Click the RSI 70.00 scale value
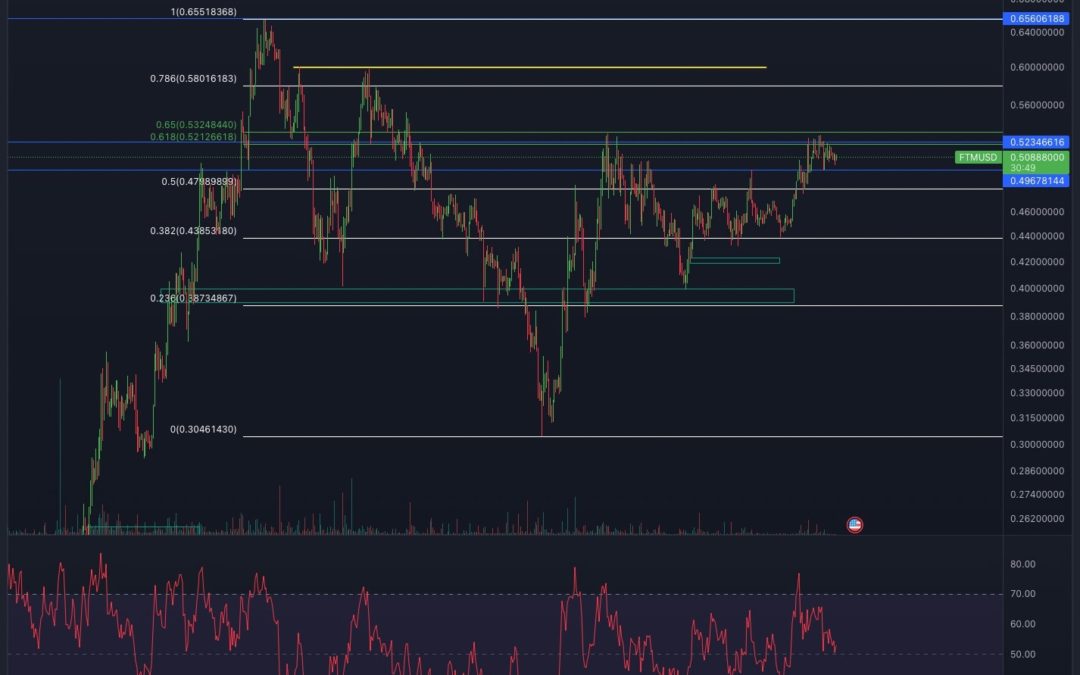Screen dimensions: 1080x675 coord(1023,594)
